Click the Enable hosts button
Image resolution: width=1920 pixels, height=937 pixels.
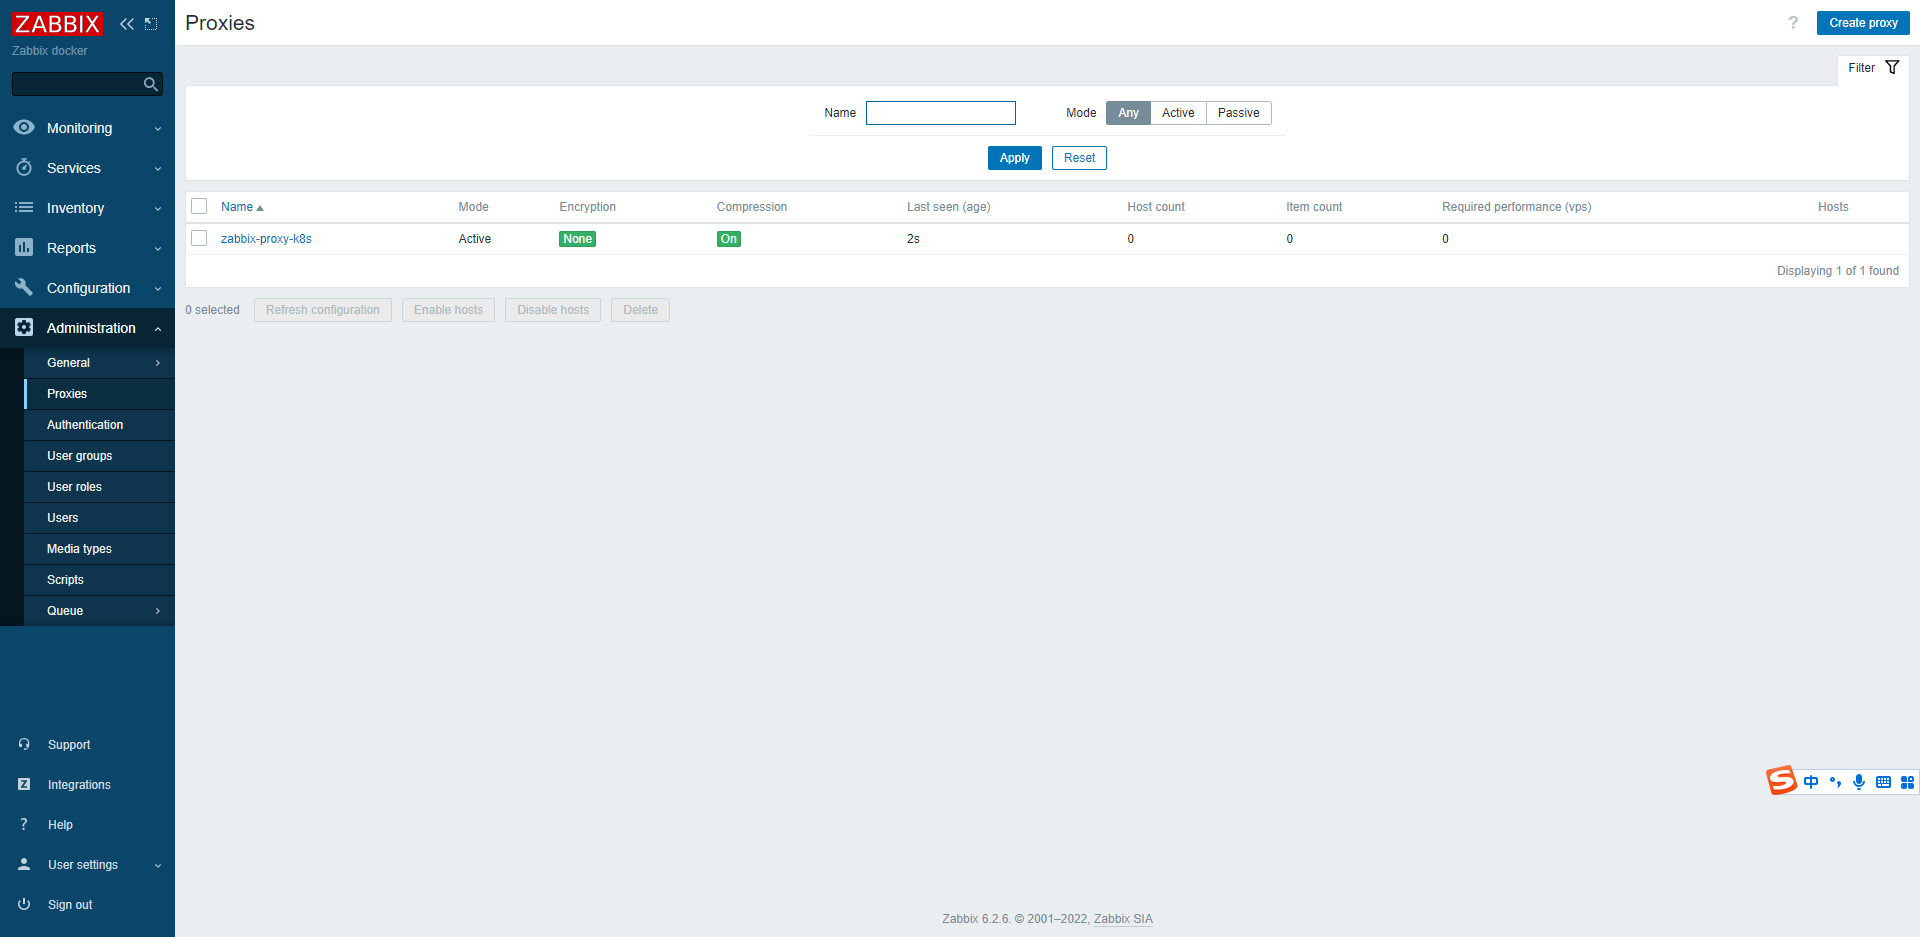click(448, 310)
